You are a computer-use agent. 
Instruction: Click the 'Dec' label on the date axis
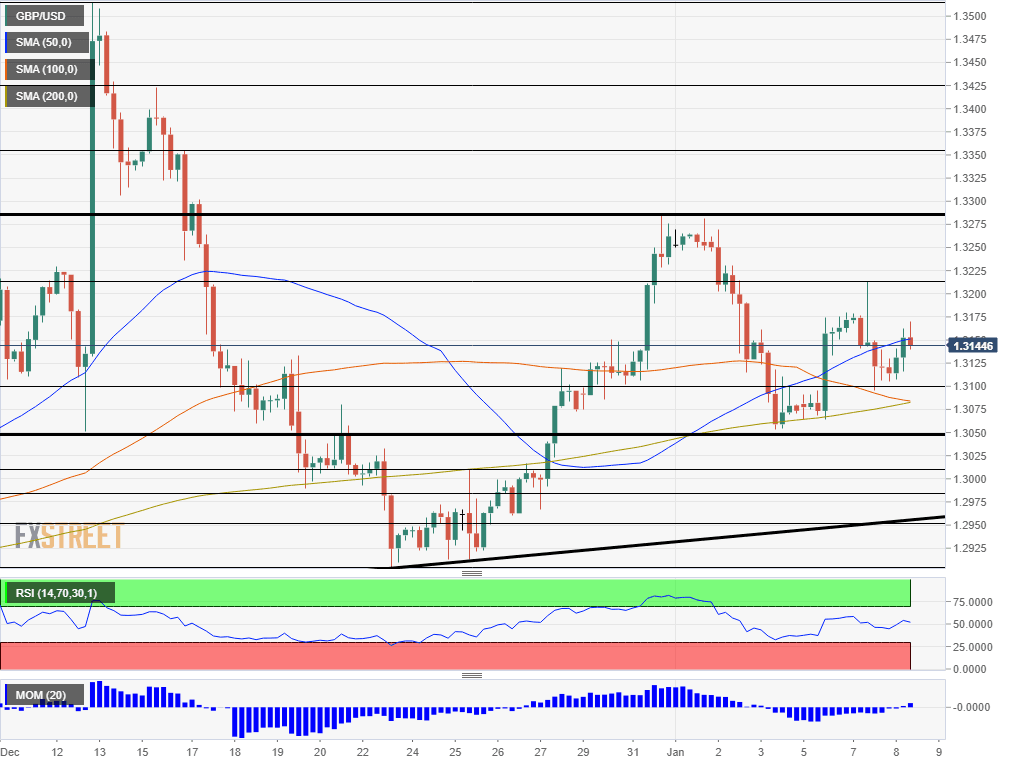coord(10,752)
